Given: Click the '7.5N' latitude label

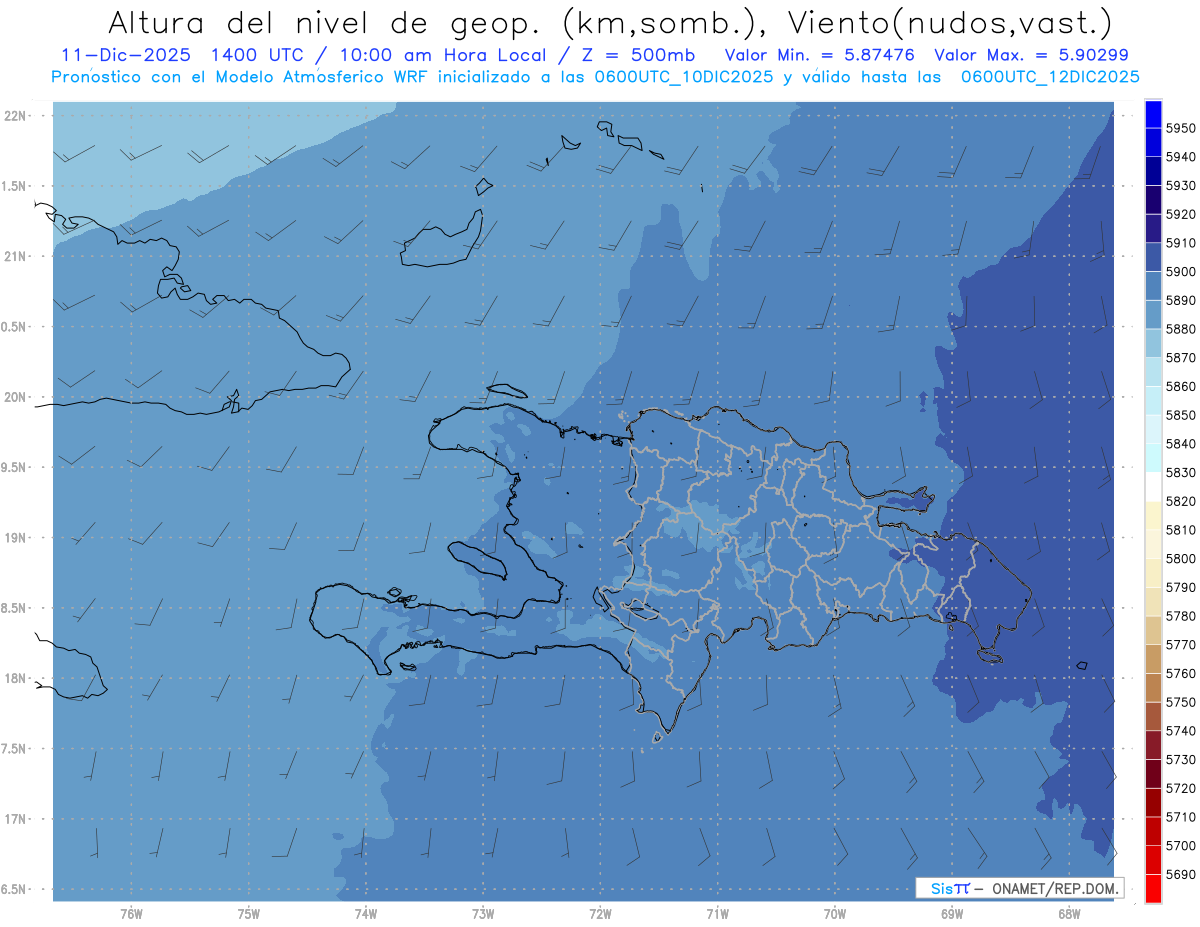Looking at the screenshot, I should click(x=13, y=749).
